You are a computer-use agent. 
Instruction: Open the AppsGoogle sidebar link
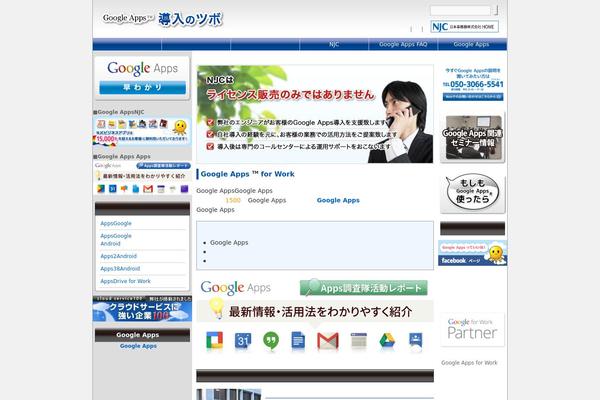(x=116, y=223)
